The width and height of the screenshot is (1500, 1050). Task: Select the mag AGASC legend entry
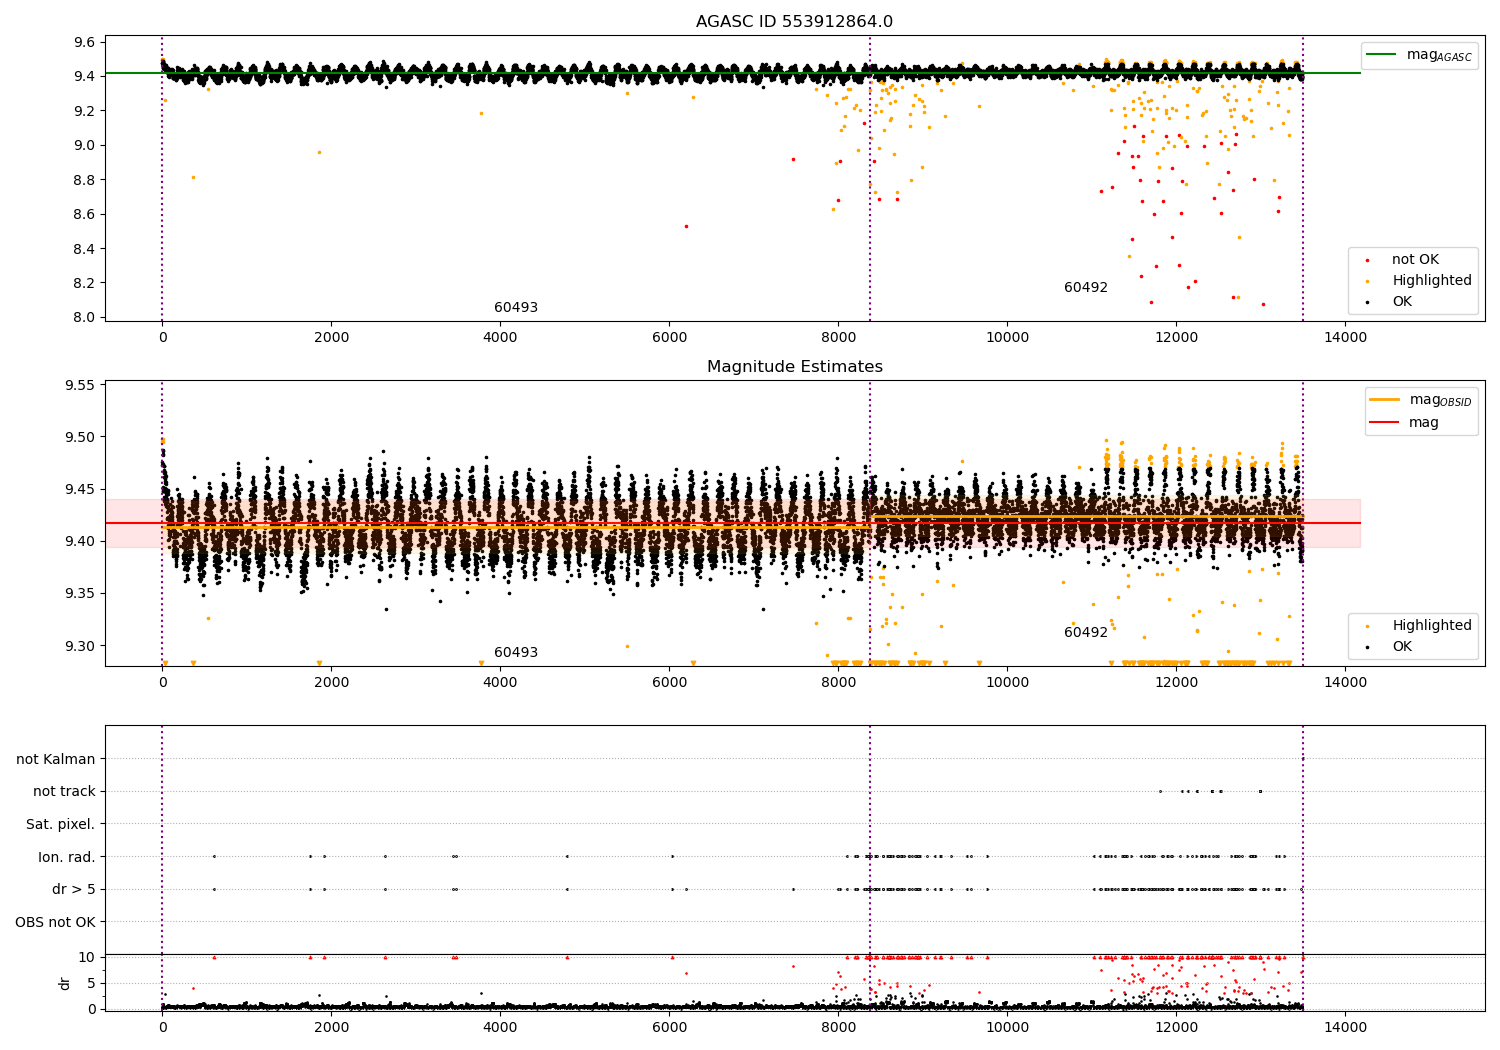tap(1420, 55)
